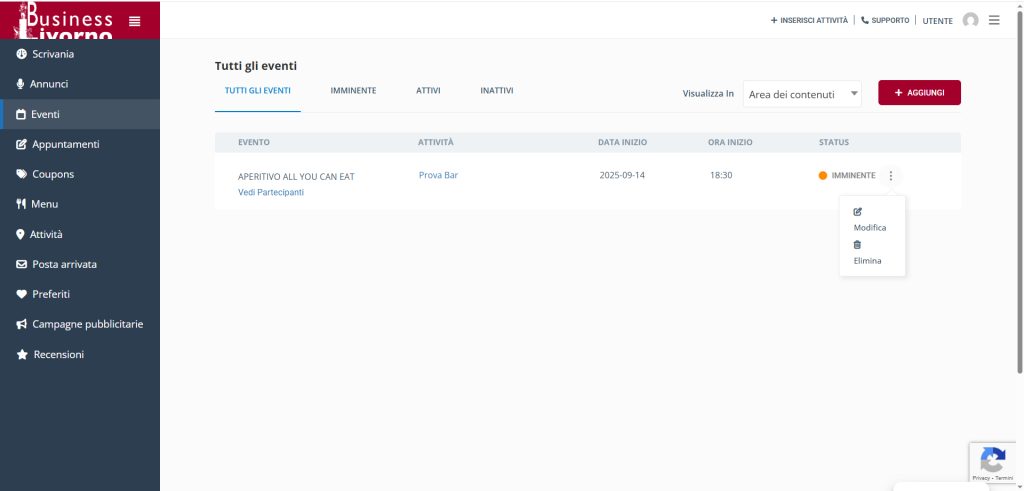Click the user avatar in top bar

(x=970, y=20)
